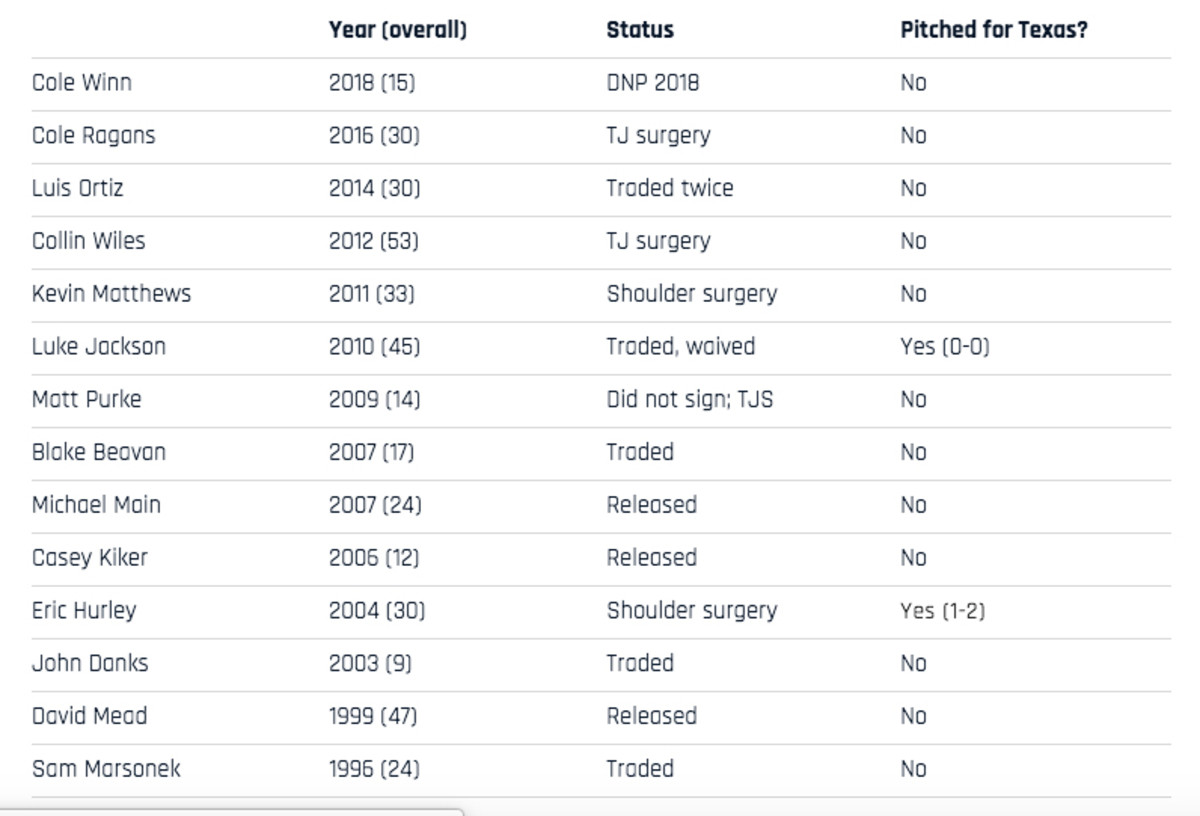Click on Cole Ragans in the table
Image resolution: width=1200 pixels, height=816 pixels.
[93, 136]
